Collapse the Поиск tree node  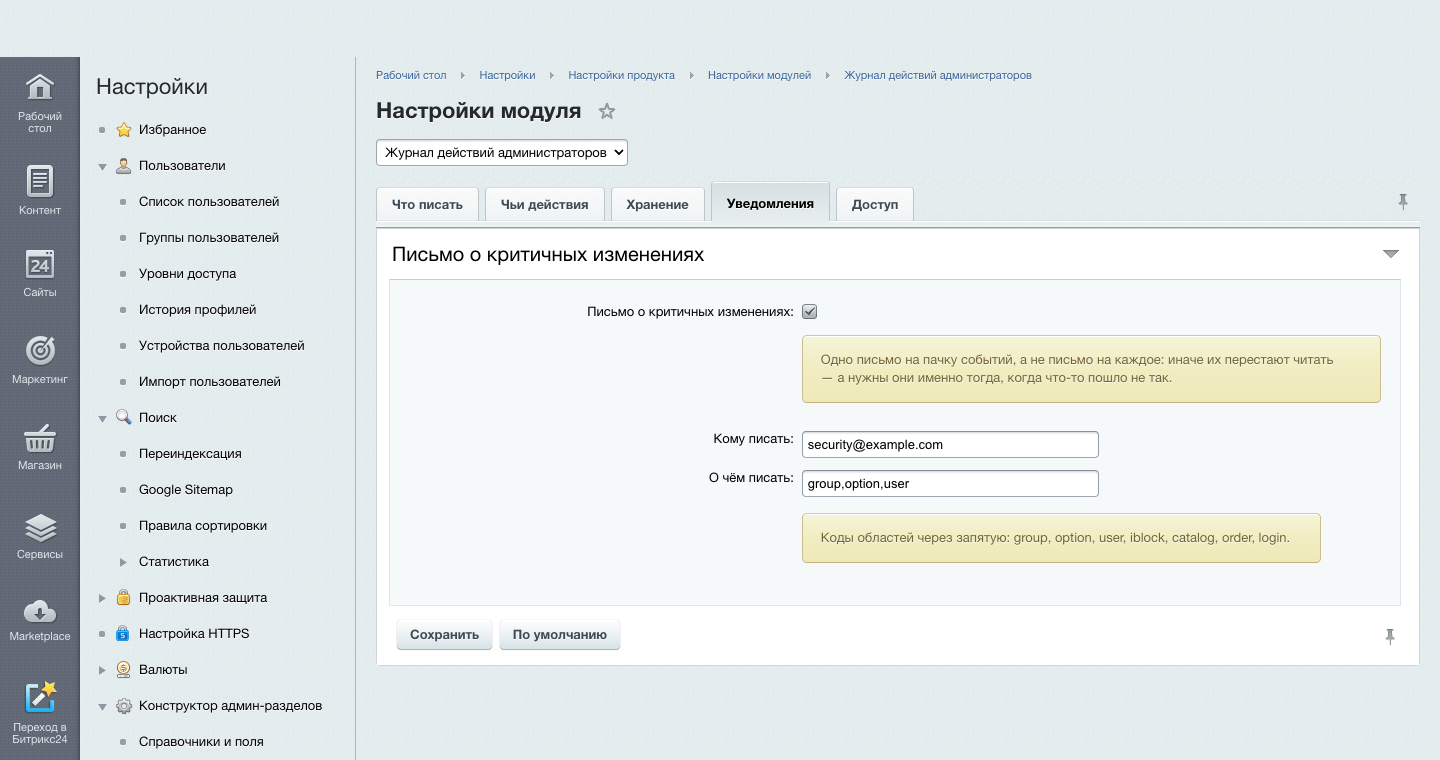[102, 419]
